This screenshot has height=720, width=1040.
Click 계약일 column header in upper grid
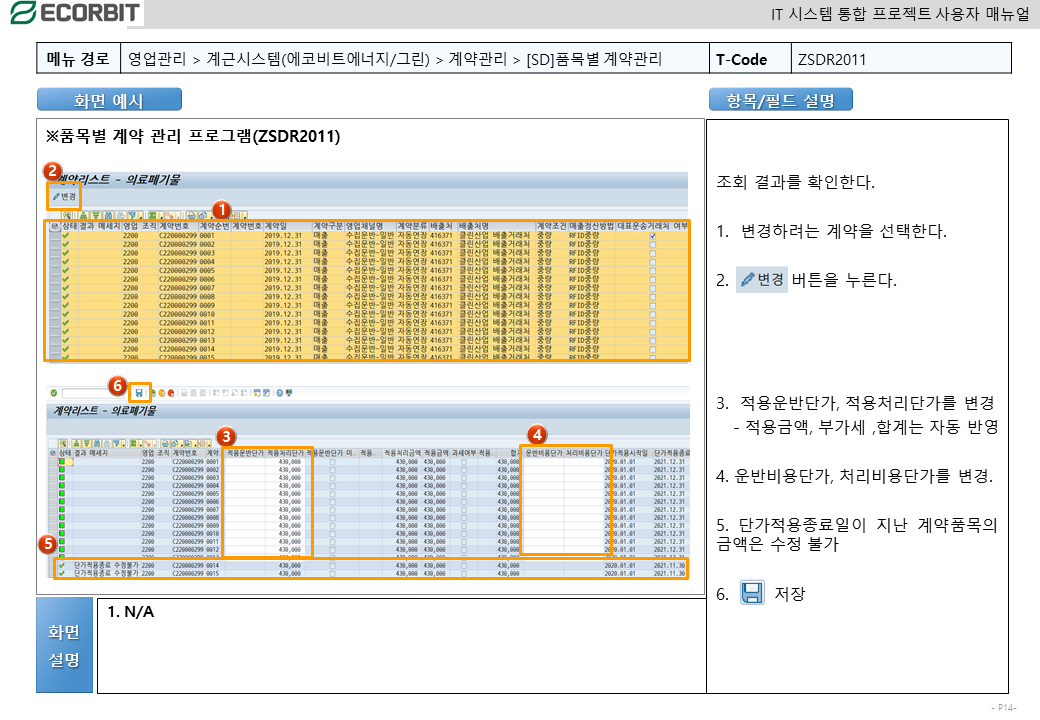click(x=276, y=226)
